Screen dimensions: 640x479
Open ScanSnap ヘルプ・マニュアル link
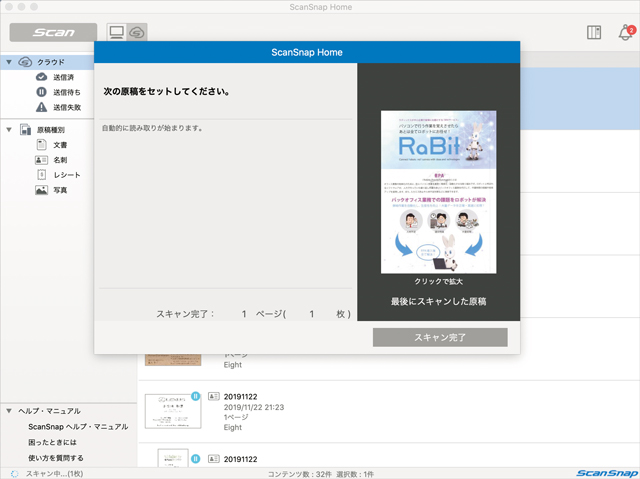pos(78,427)
